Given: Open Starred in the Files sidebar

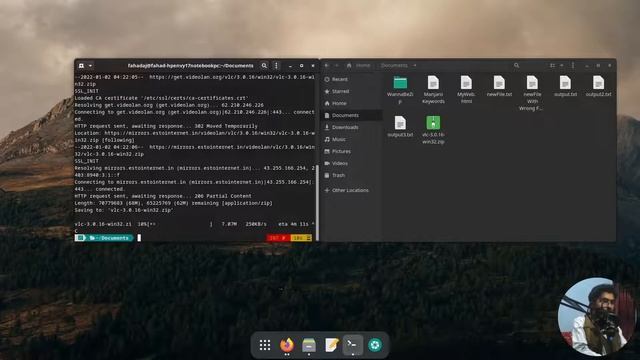Looking at the screenshot, I should pos(352,91).
